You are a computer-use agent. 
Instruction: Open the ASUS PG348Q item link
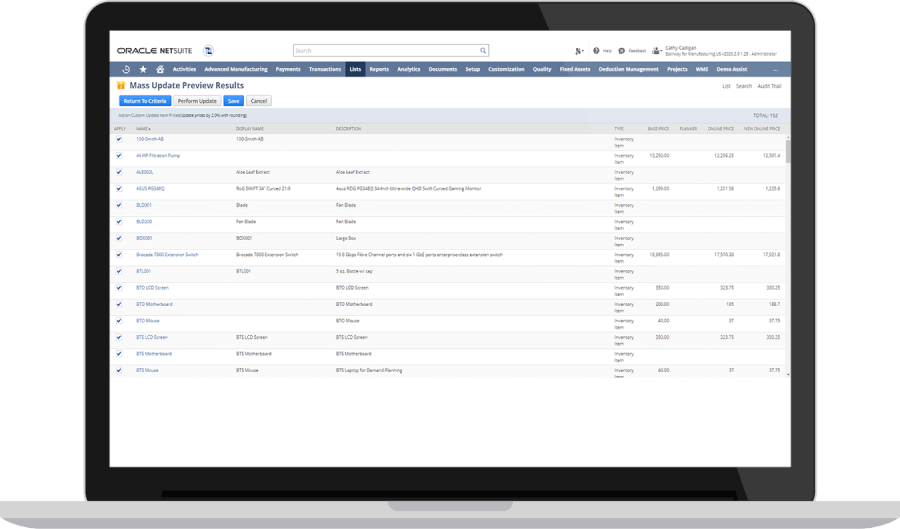click(x=150, y=189)
